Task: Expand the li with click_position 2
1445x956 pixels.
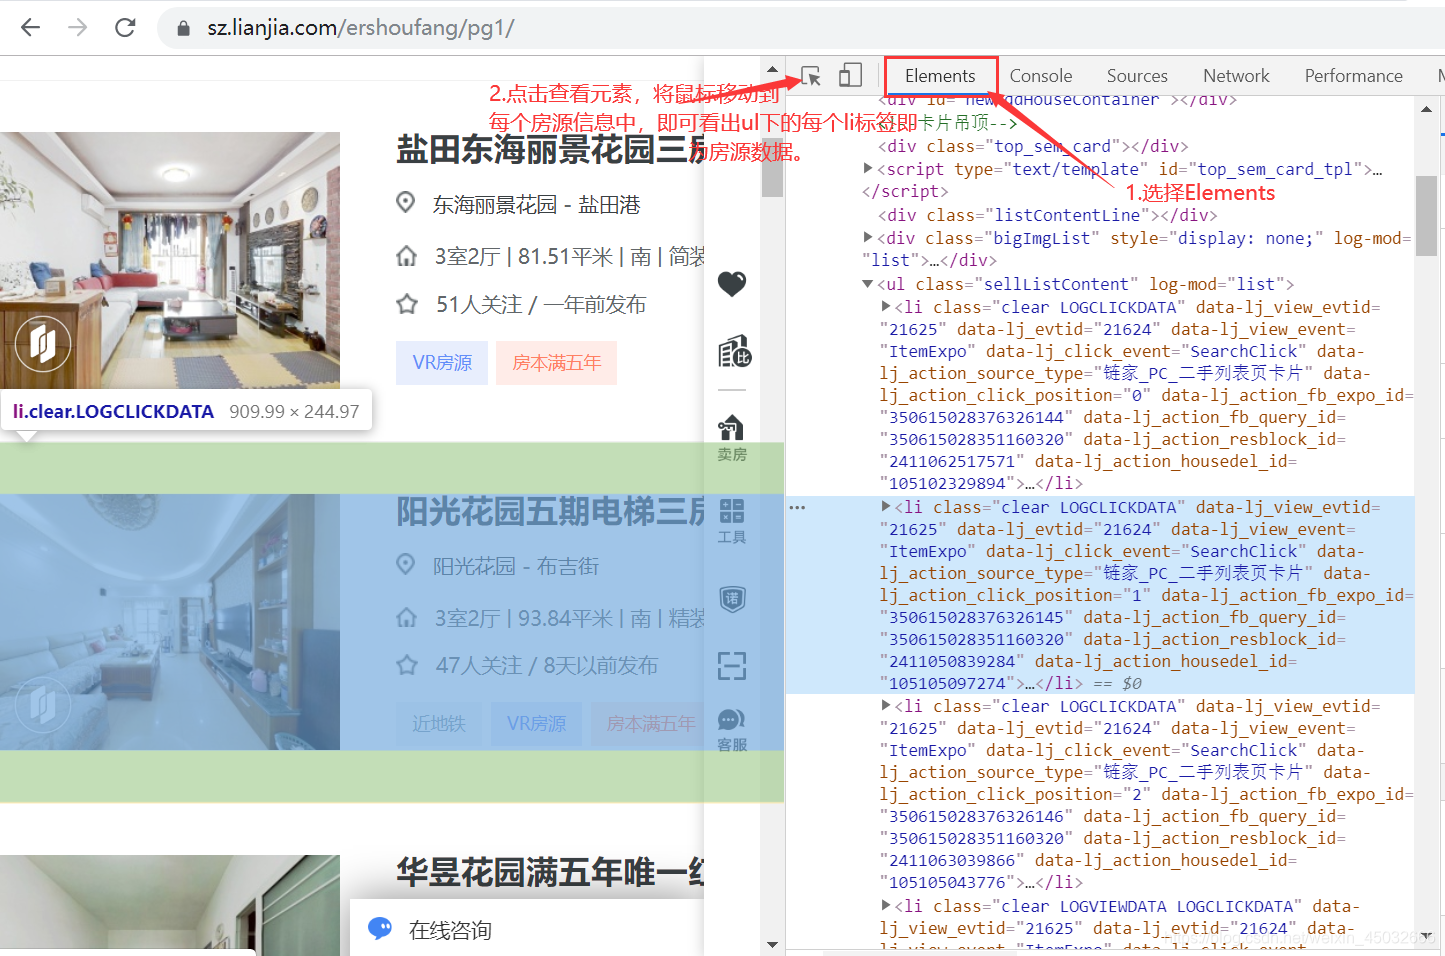Action: pos(886,706)
